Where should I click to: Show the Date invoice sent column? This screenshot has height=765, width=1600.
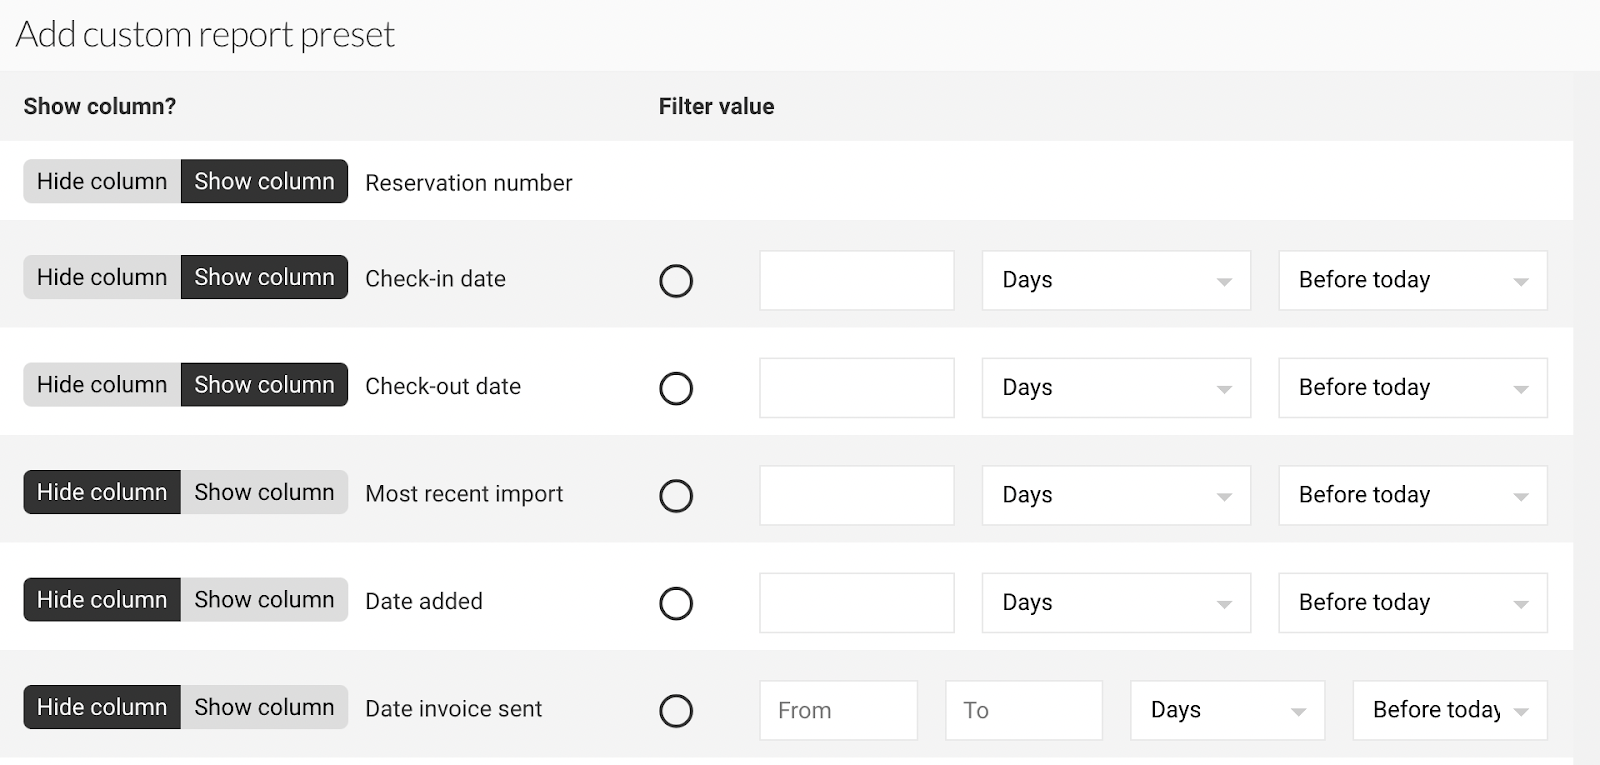(x=264, y=707)
